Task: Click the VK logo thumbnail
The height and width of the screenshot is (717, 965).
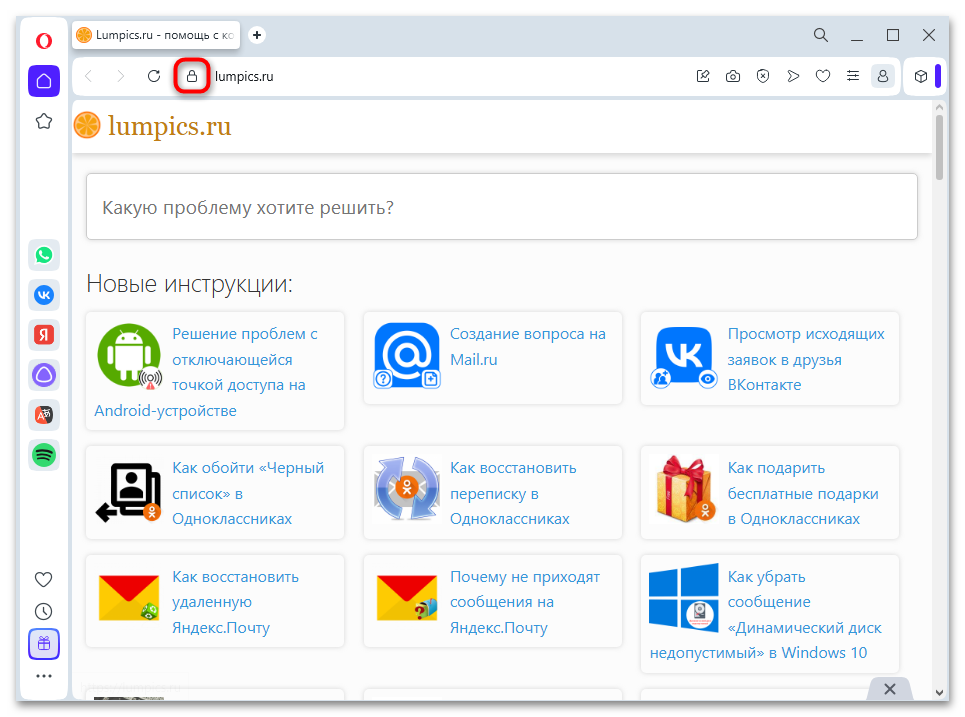Action: click(684, 358)
